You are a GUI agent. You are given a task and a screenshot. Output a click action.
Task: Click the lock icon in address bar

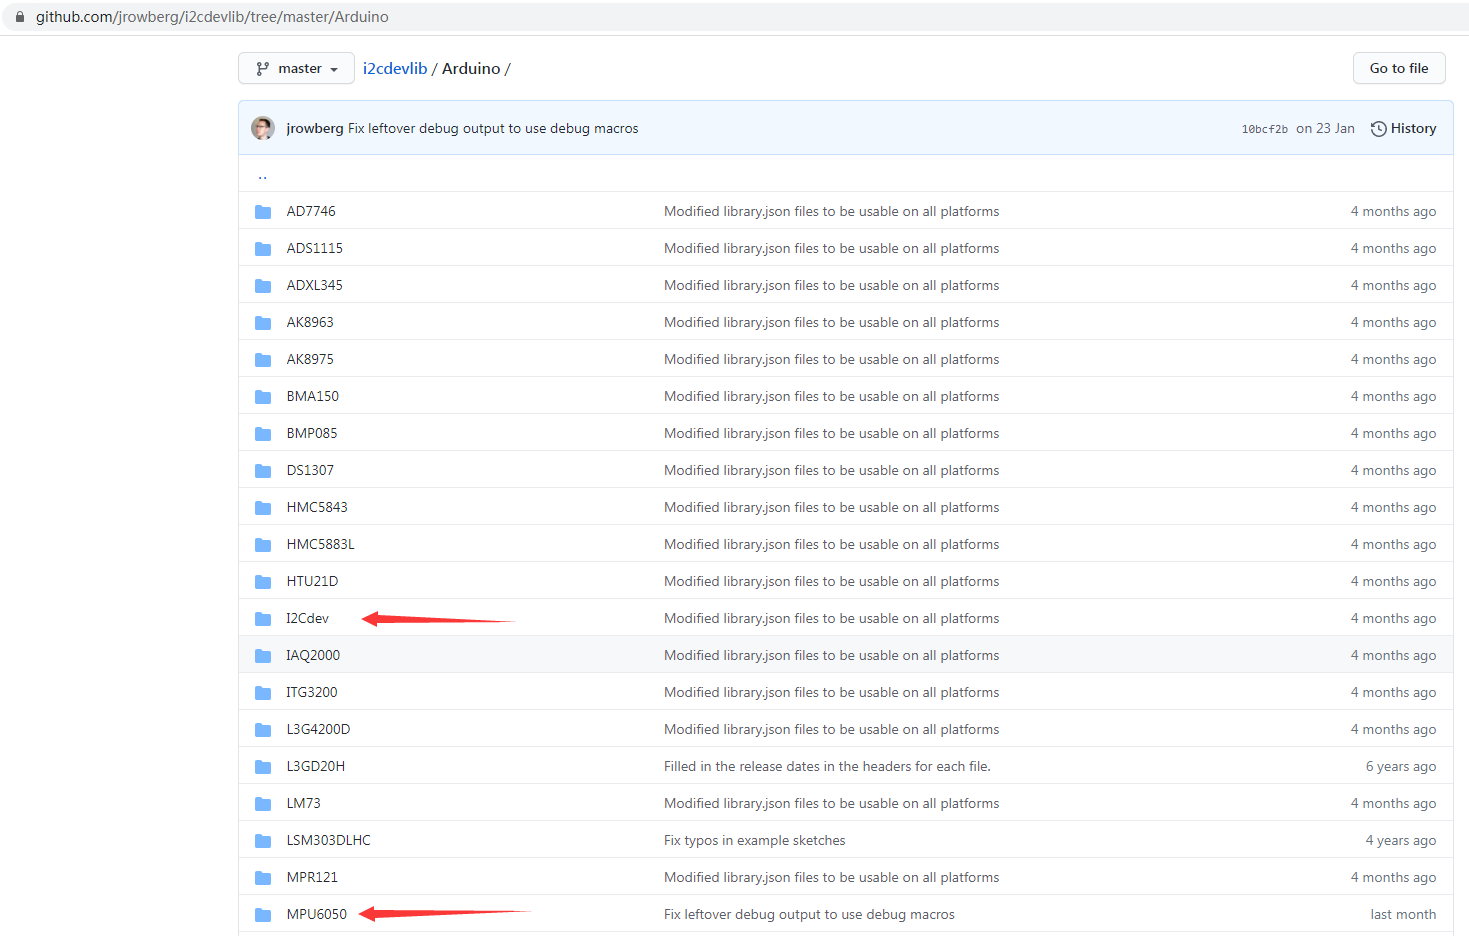(19, 17)
